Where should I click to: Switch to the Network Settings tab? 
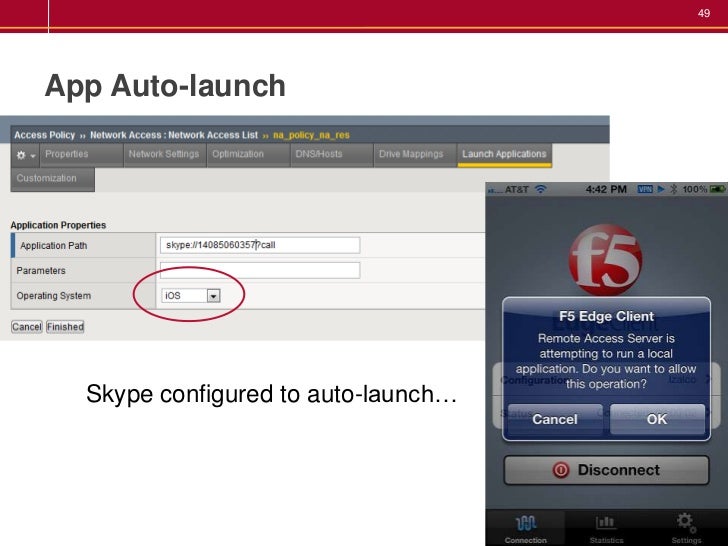(x=164, y=155)
